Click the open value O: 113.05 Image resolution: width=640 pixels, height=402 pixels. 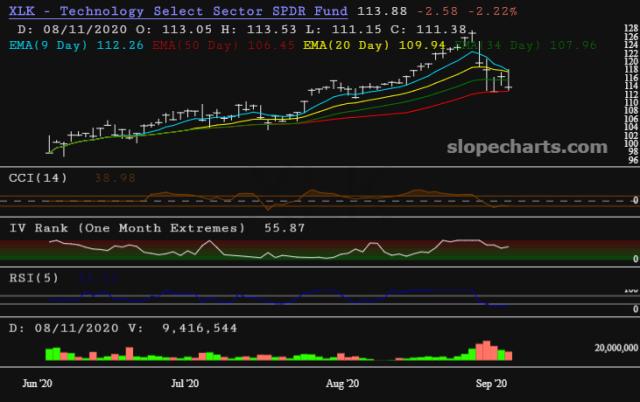tap(174, 29)
